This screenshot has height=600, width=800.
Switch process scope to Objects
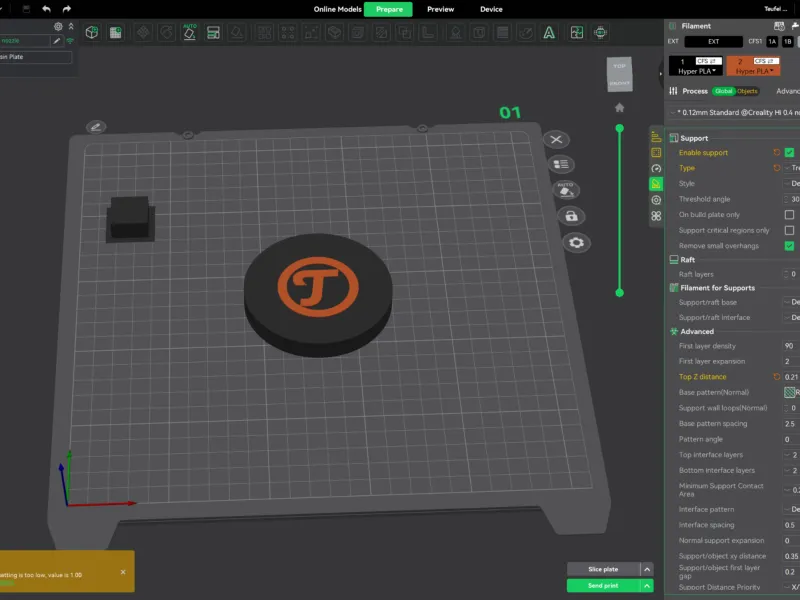point(747,91)
